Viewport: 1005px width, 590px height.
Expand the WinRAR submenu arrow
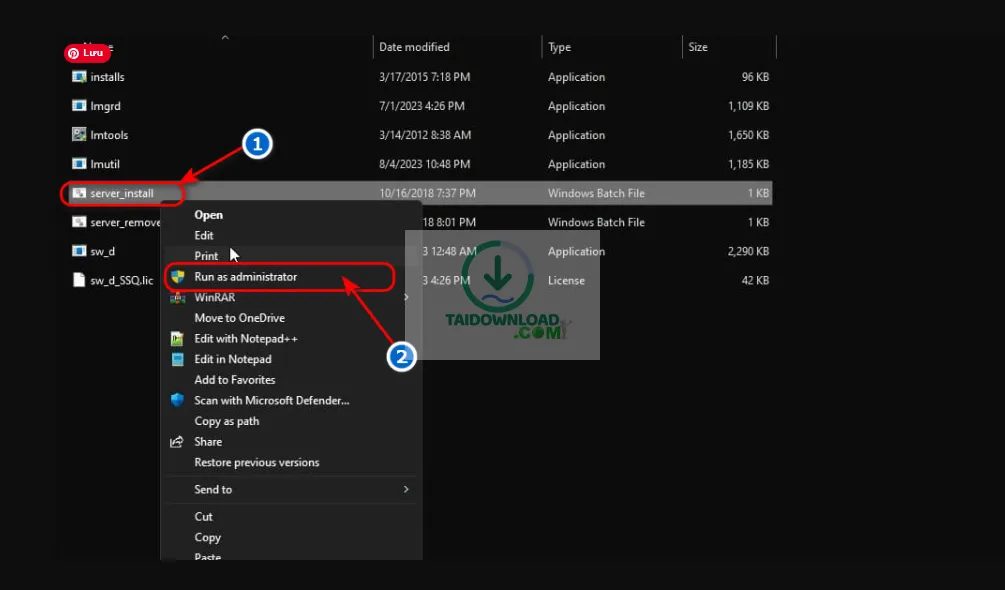click(406, 298)
